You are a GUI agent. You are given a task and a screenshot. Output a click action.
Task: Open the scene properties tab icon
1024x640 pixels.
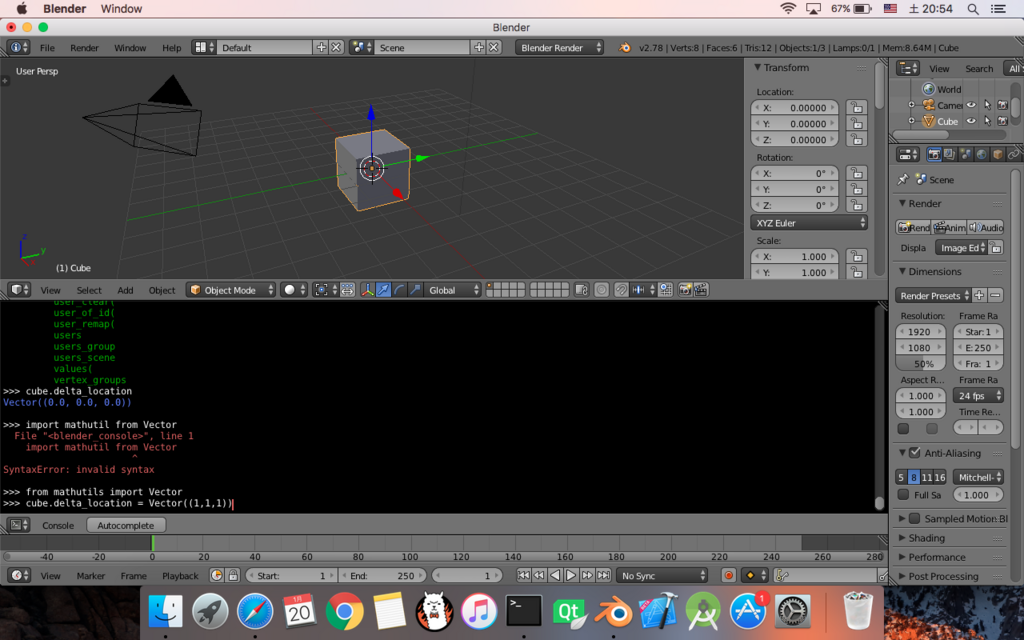tap(965, 155)
